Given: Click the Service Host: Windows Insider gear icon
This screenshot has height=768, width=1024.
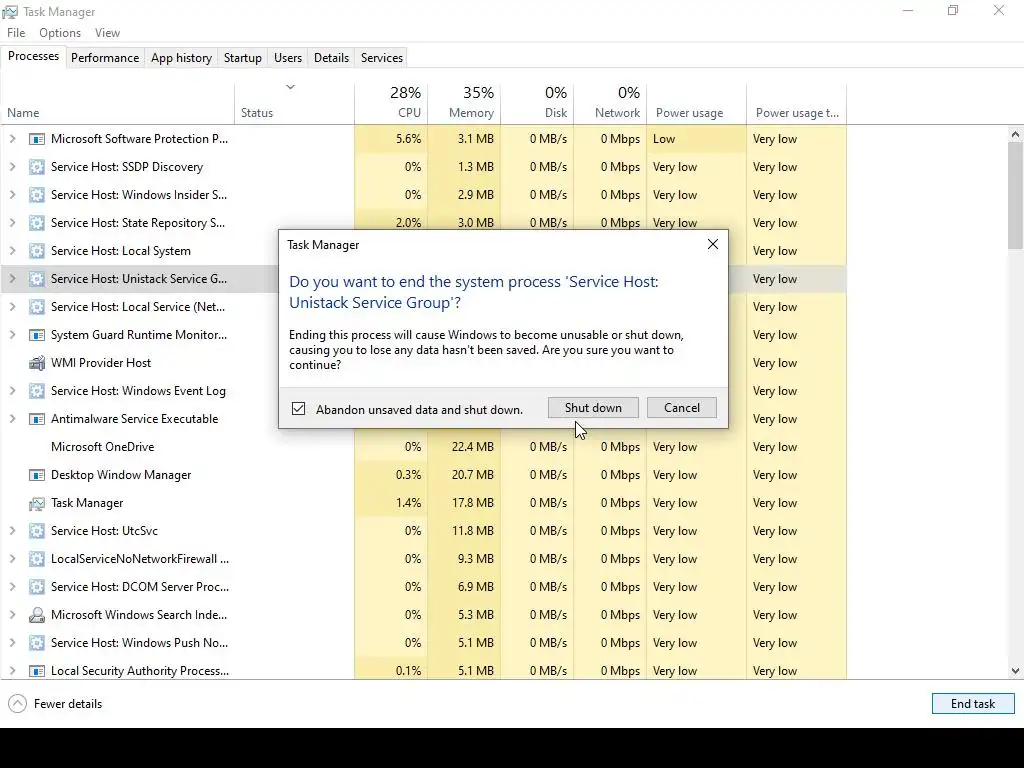Looking at the screenshot, I should 37,195.
